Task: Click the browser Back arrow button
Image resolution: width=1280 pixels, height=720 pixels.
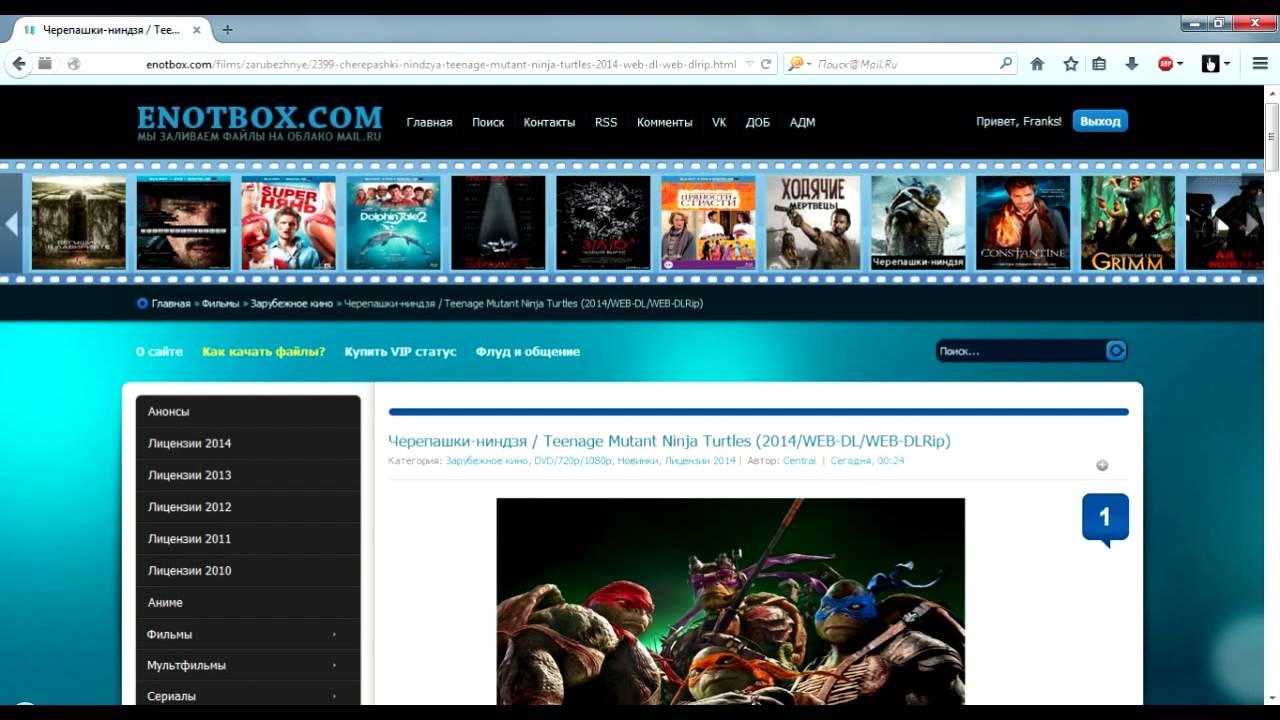Action: [x=19, y=63]
